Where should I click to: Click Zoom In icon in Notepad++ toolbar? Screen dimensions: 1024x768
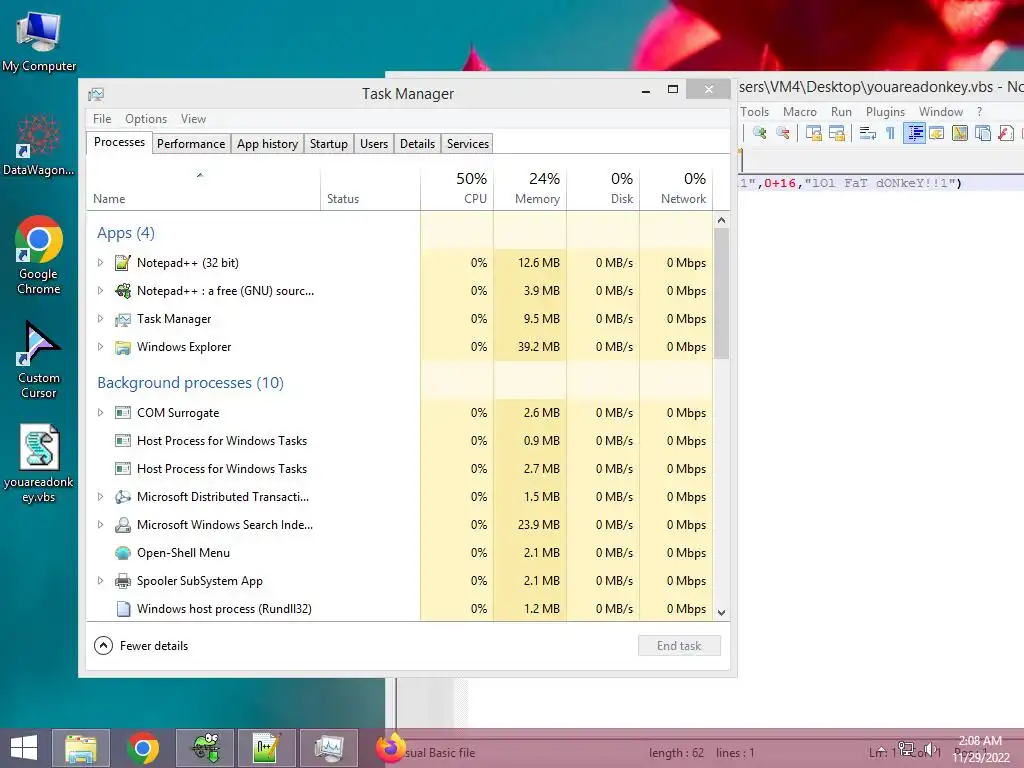pyautogui.click(x=759, y=133)
